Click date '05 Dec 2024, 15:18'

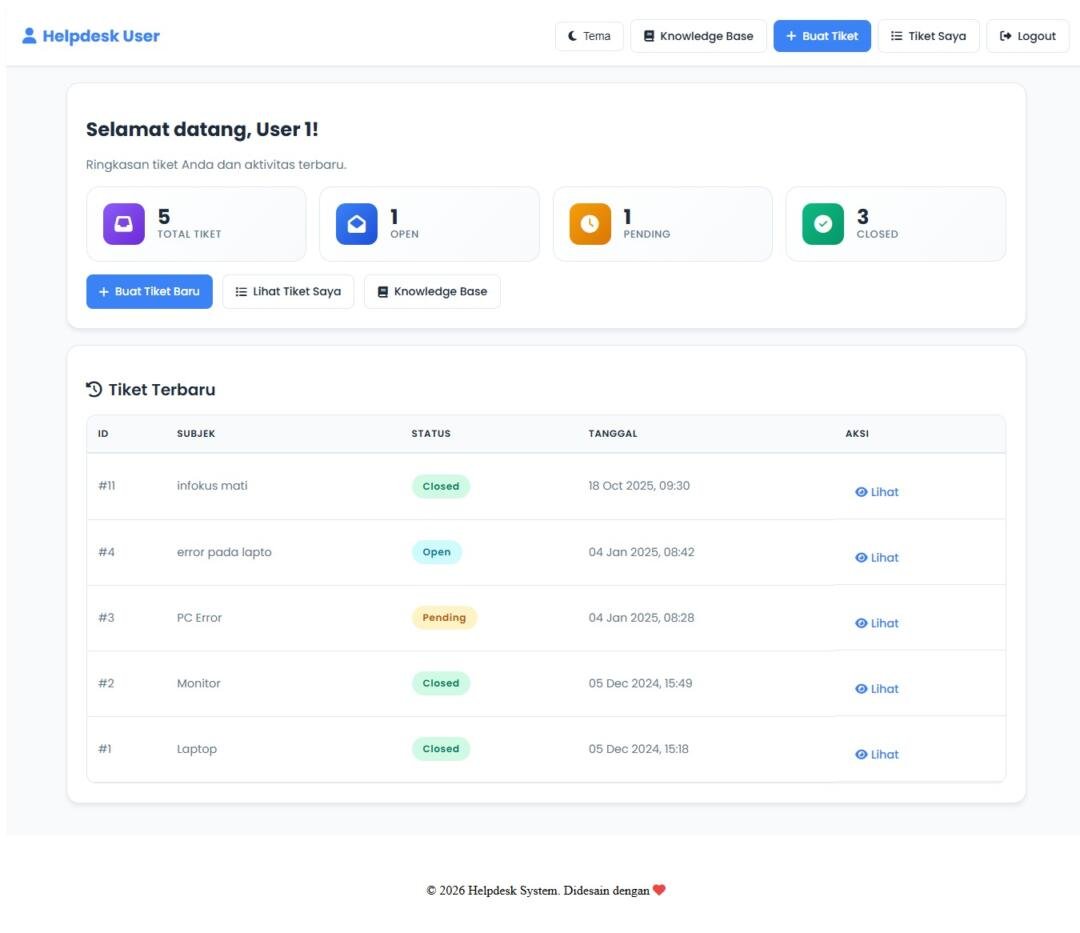point(638,748)
